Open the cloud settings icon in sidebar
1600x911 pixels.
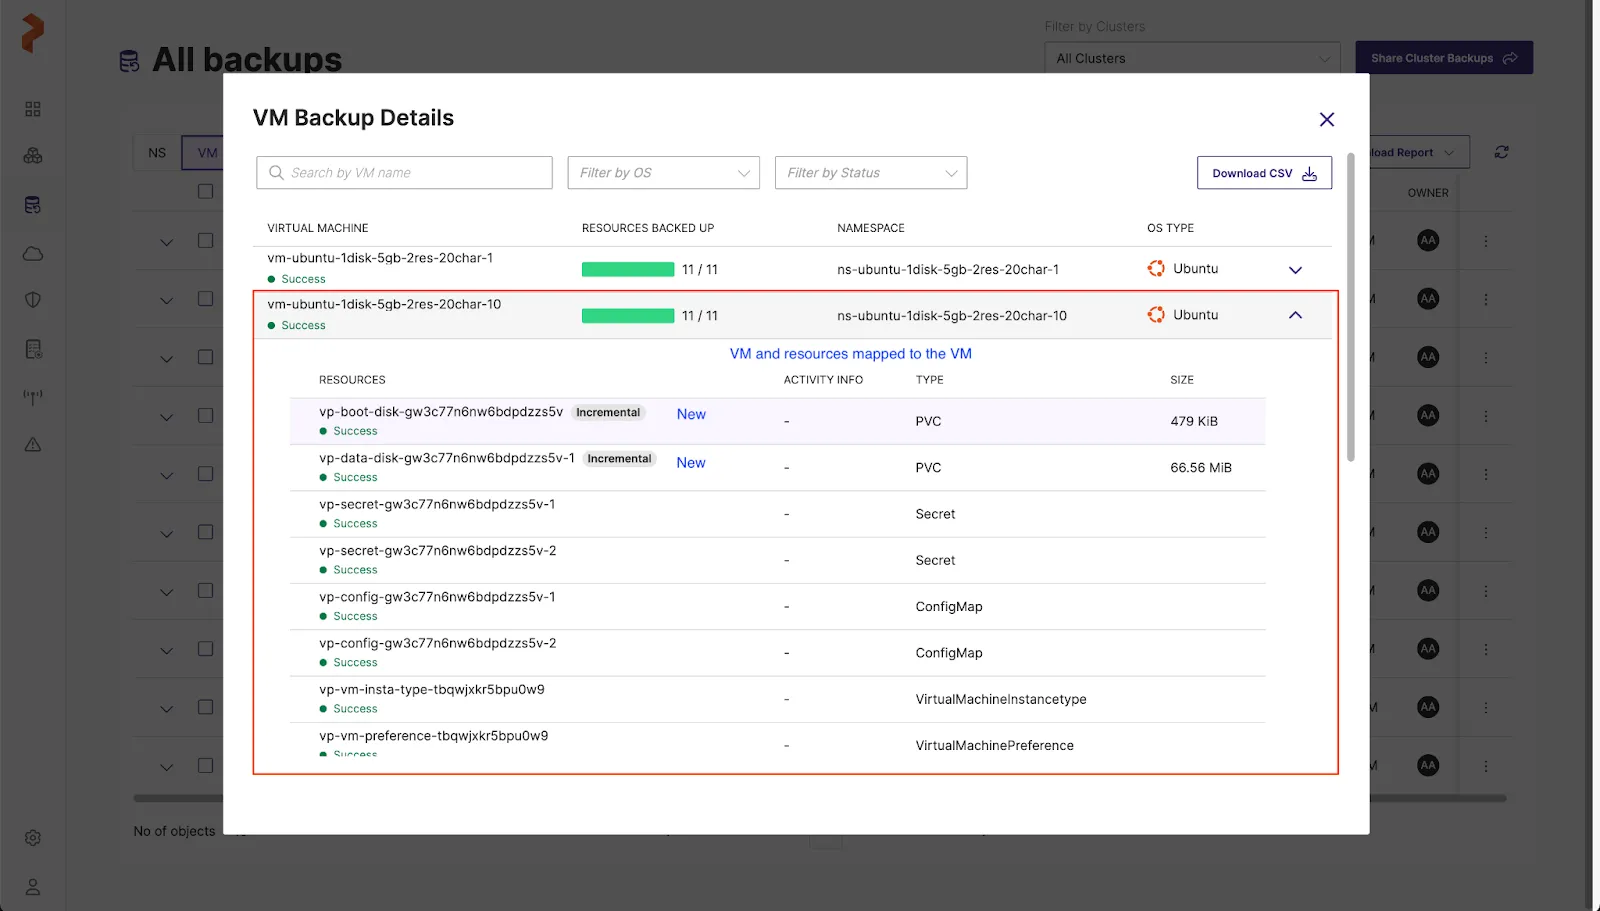[x=33, y=254]
